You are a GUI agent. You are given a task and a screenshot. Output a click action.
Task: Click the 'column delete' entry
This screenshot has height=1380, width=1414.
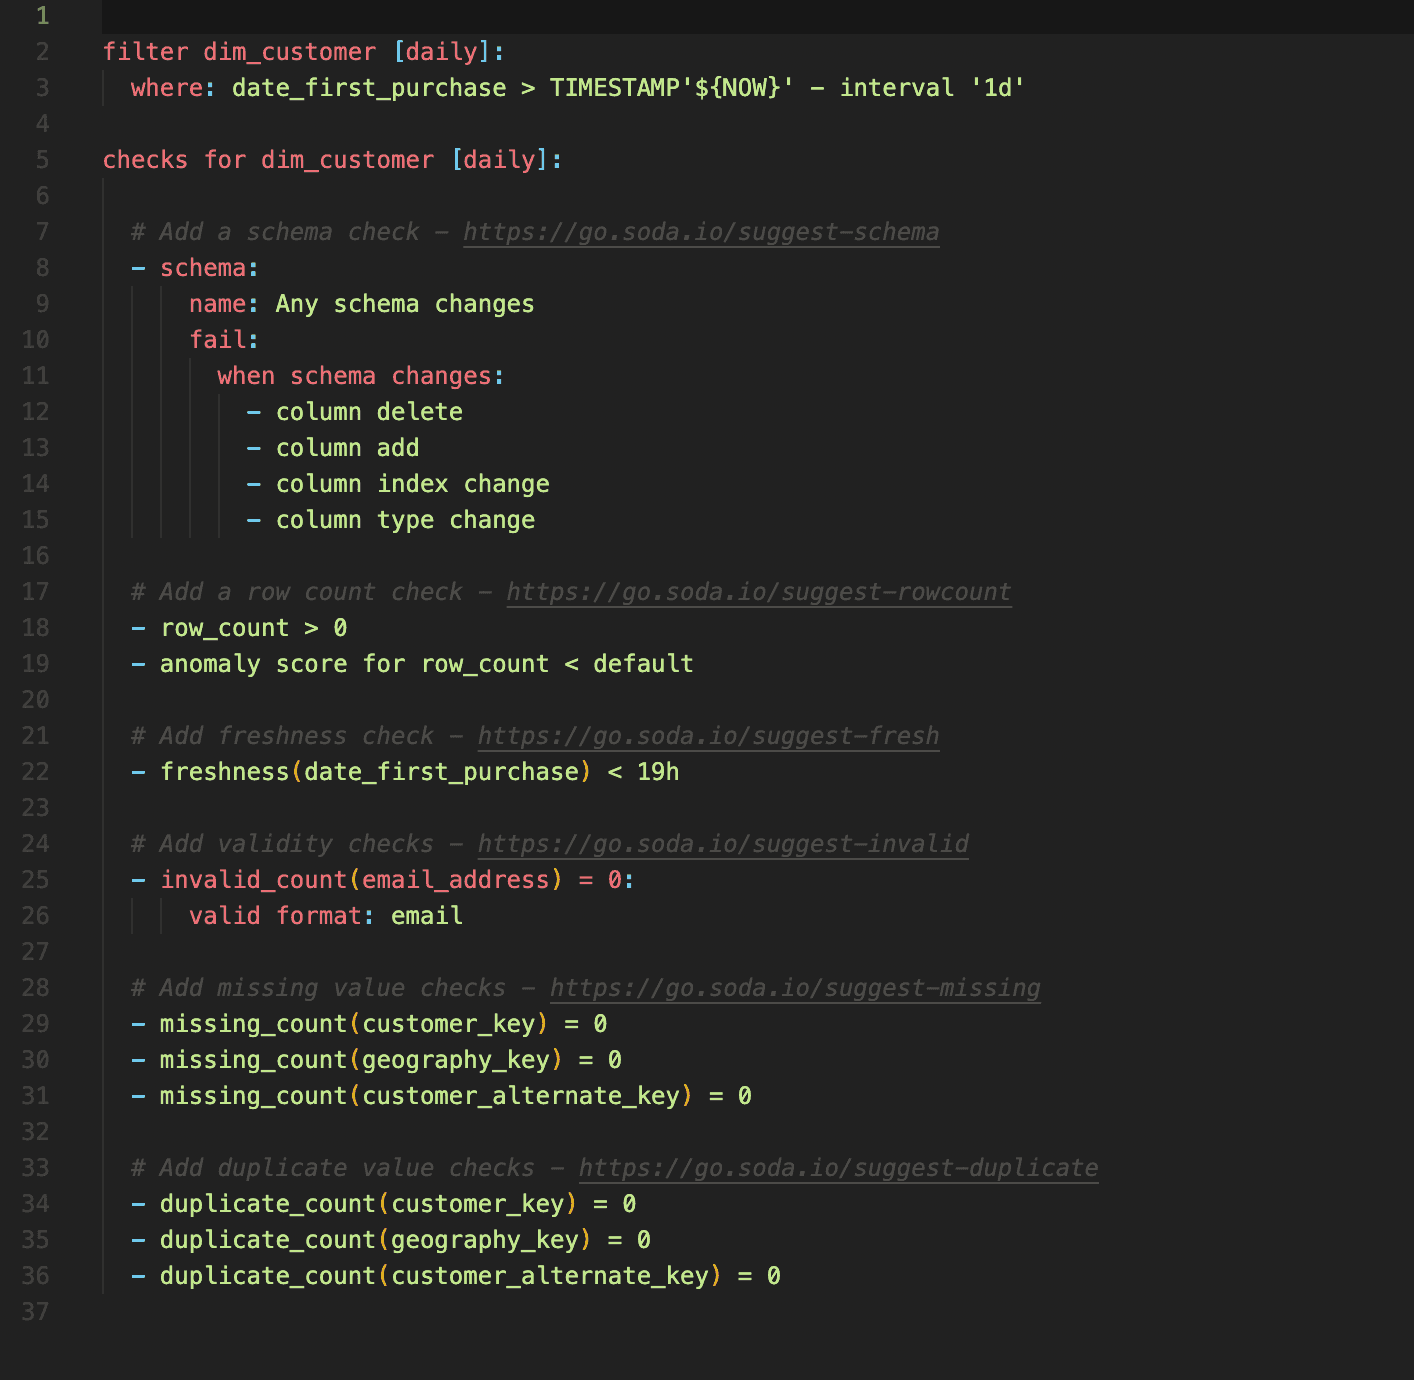[369, 412]
